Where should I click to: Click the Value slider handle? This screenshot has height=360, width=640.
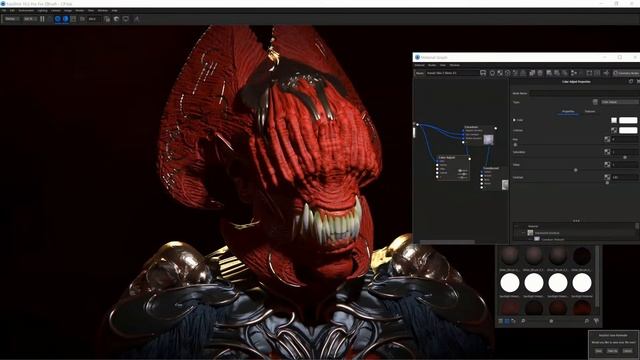pyautogui.click(x=576, y=170)
